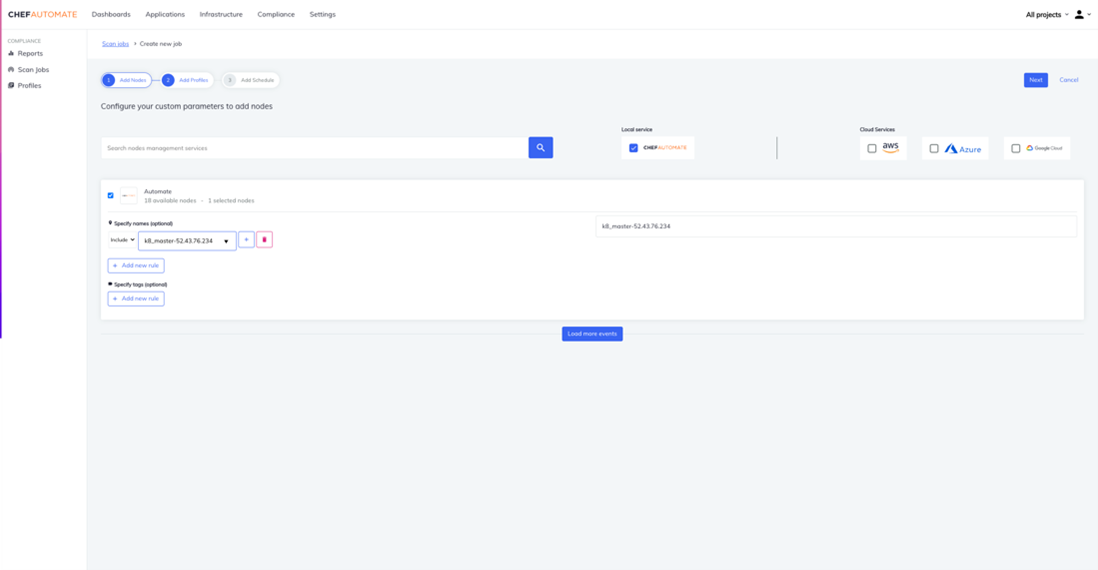Screen dimensions: 1098x570
Task: Enable the AWS cloud service checkbox
Action: tap(872, 148)
